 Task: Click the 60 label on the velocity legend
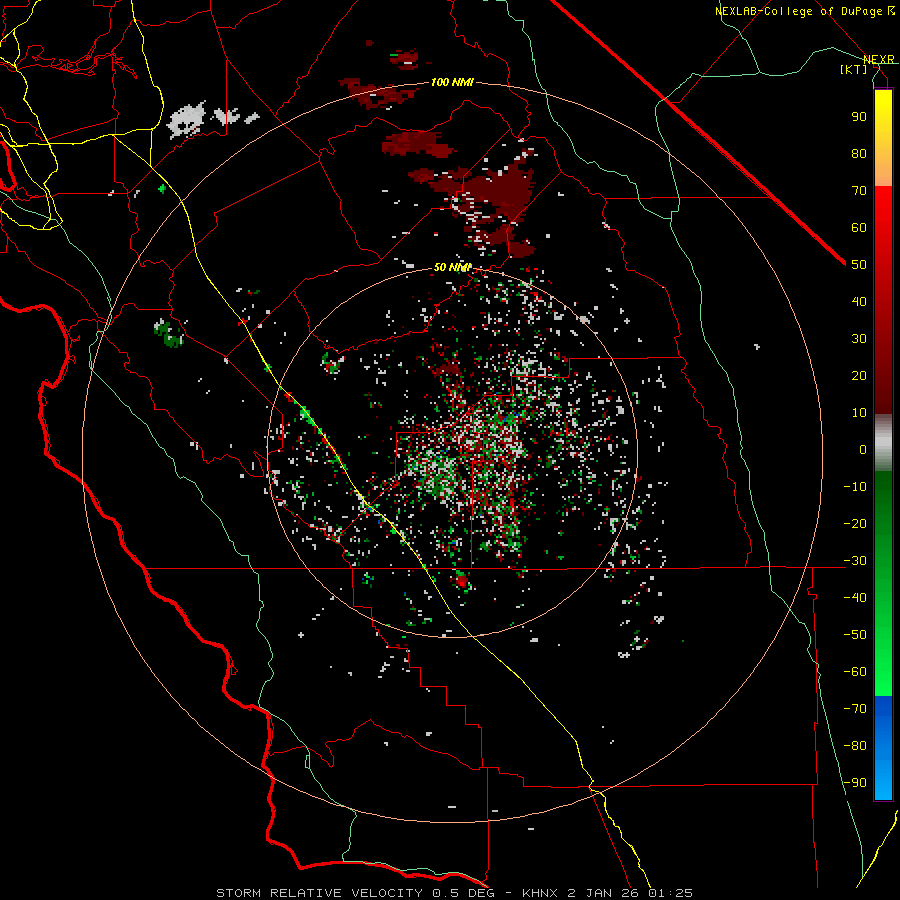pos(859,227)
